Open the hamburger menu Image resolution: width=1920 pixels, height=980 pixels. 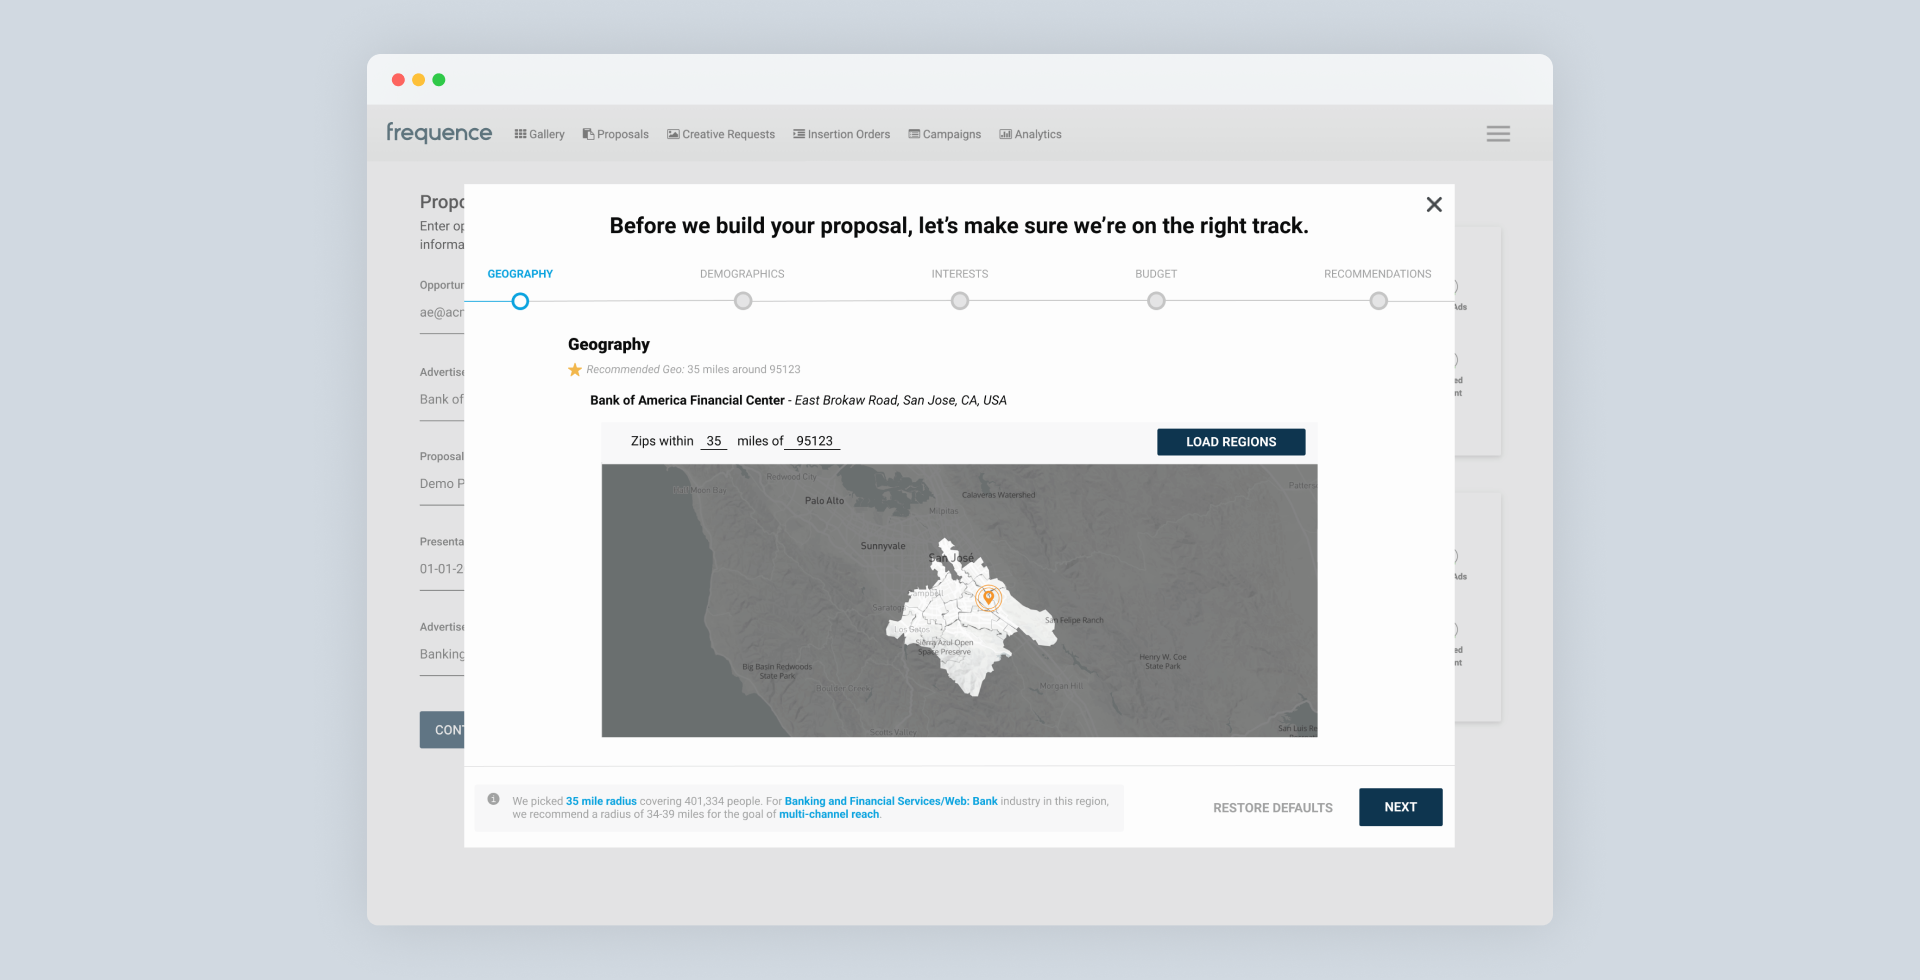click(1498, 134)
